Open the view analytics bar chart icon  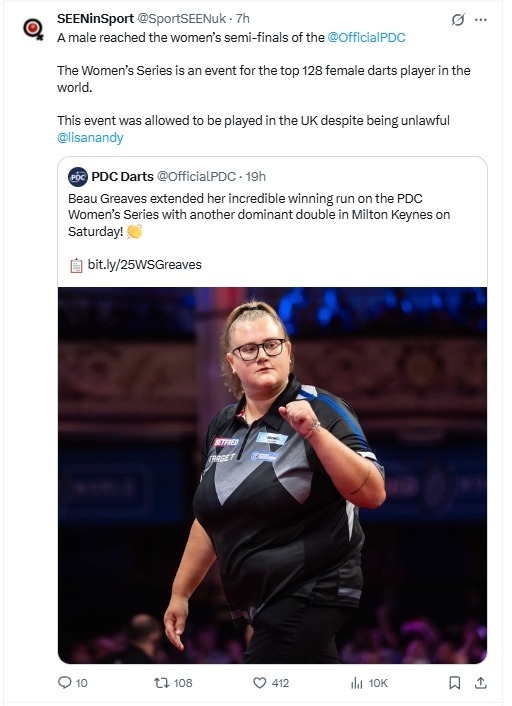(356, 683)
